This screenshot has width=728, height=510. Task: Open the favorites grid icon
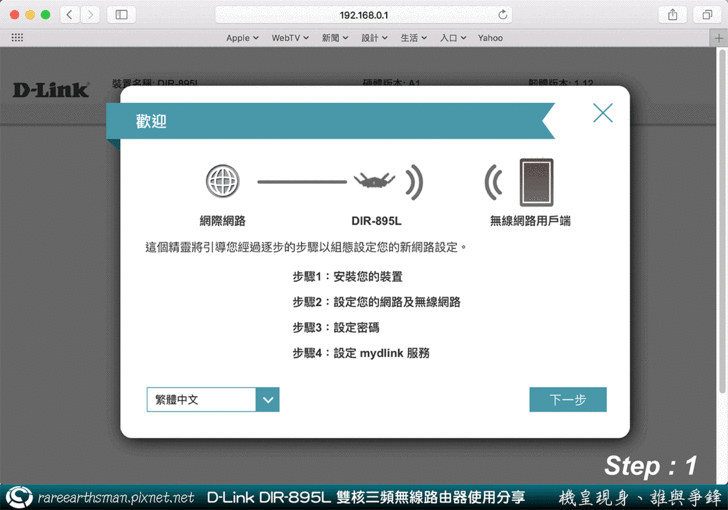17,38
